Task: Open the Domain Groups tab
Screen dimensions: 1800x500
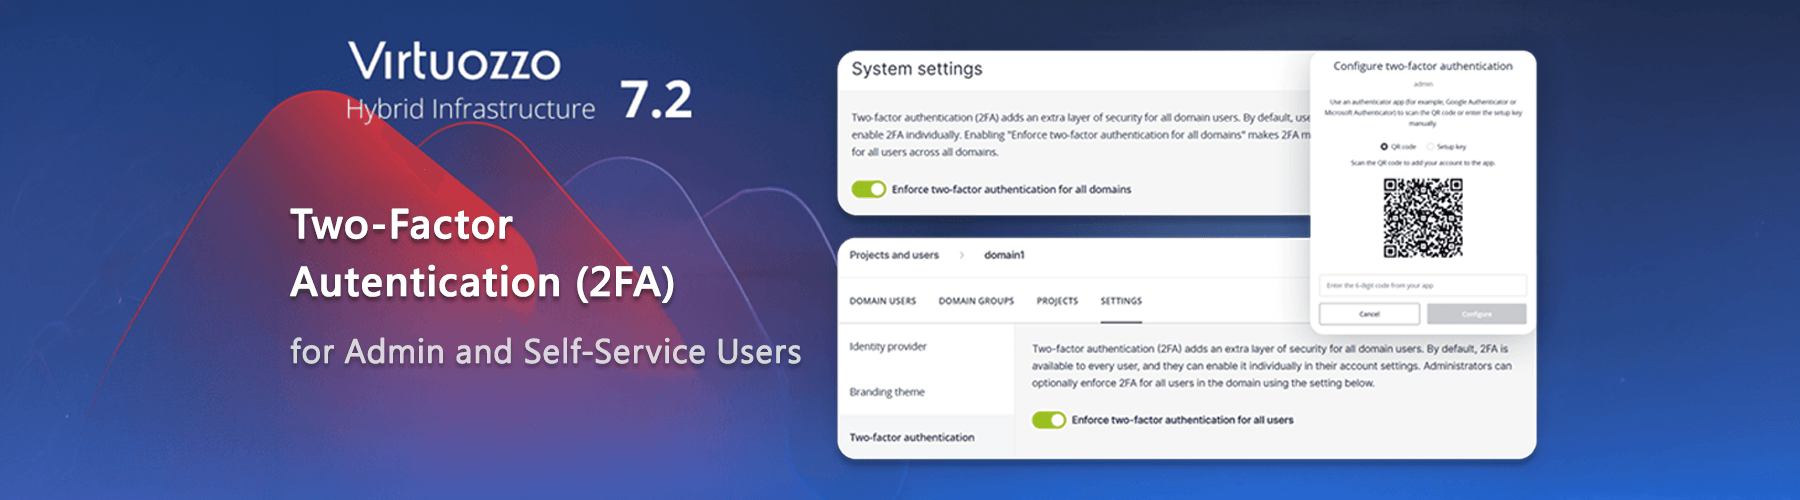Action: (x=976, y=301)
